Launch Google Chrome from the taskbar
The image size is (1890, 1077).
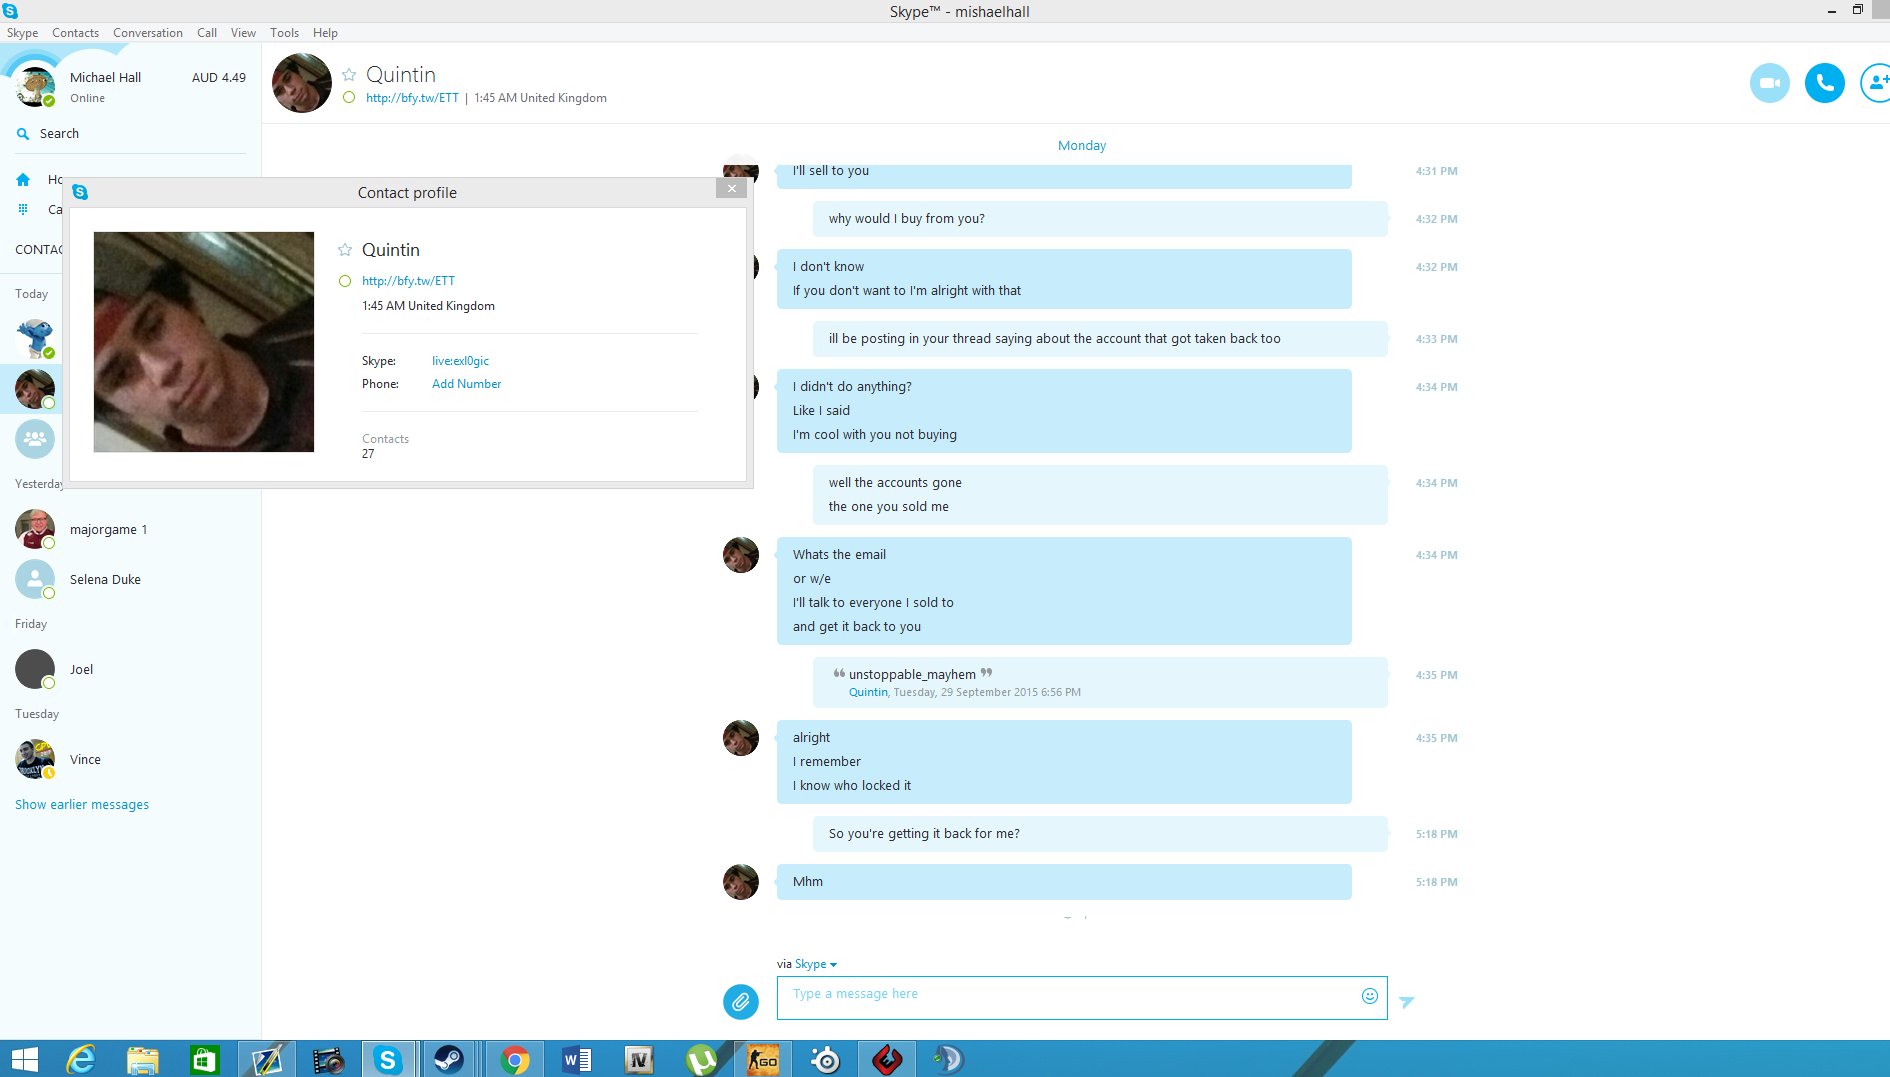[x=515, y=1059]
